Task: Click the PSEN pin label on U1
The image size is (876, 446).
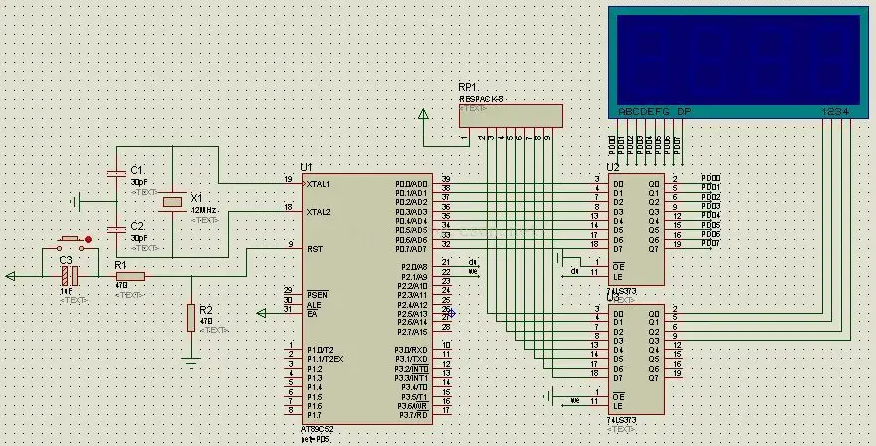Action: (x=317, y=295)
